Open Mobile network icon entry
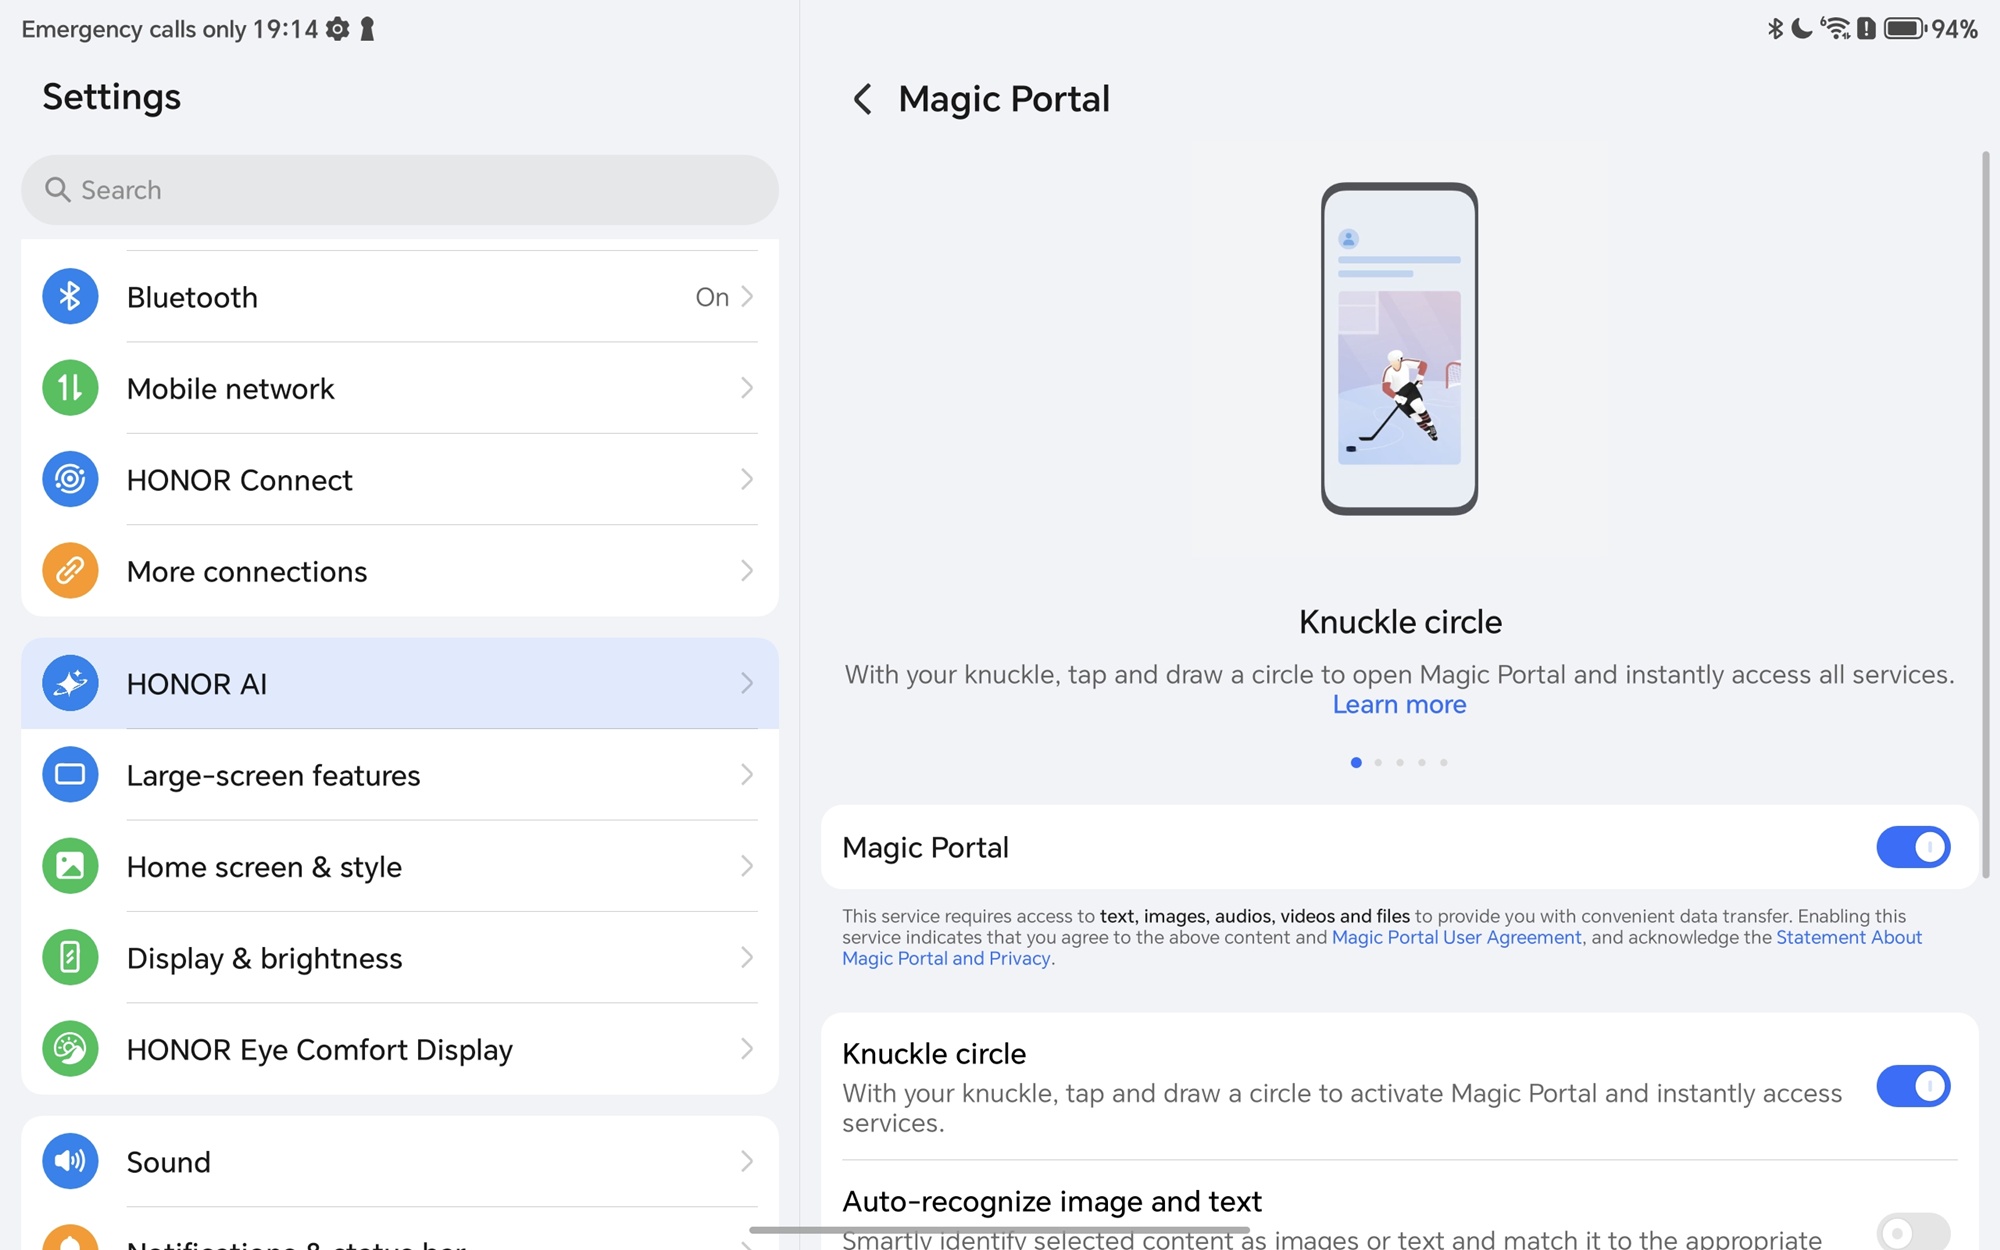Image resolution: width=2000 pixels, height=1250 pixels. pos(70,388)
